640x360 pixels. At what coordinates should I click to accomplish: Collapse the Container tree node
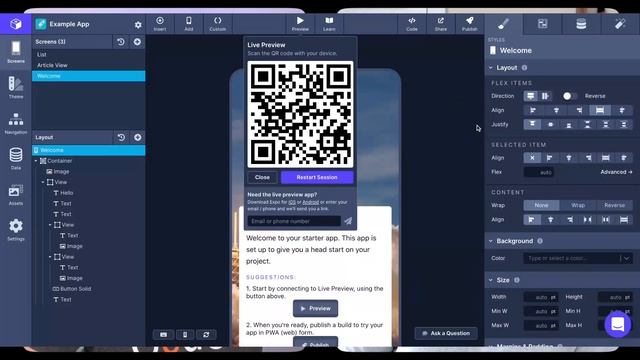[36, 161]
